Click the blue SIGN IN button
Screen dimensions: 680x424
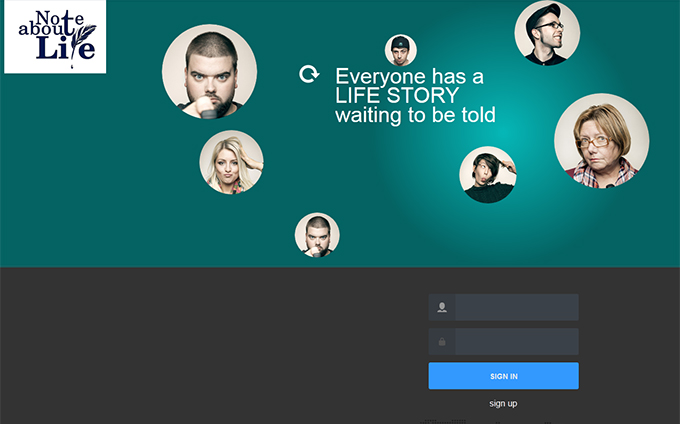click(x=503, y=376)
